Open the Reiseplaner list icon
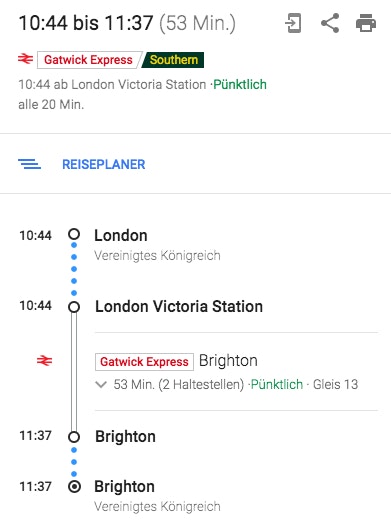The image size is (391, 524). click(29, 164)
